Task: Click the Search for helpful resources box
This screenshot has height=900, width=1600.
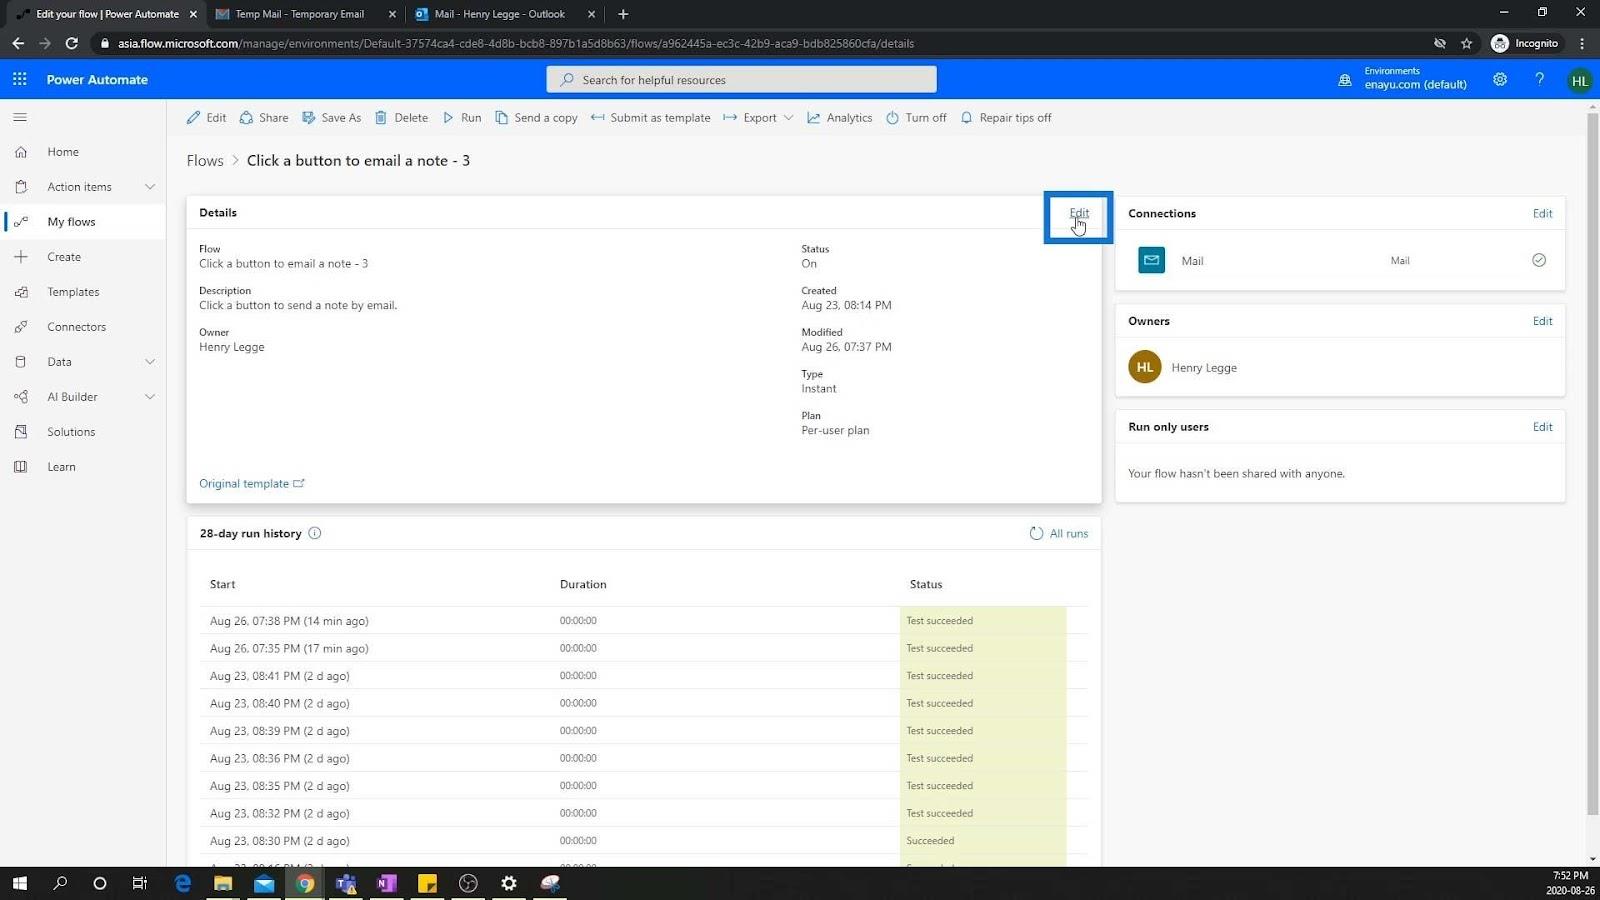Action: pos(741,79)
